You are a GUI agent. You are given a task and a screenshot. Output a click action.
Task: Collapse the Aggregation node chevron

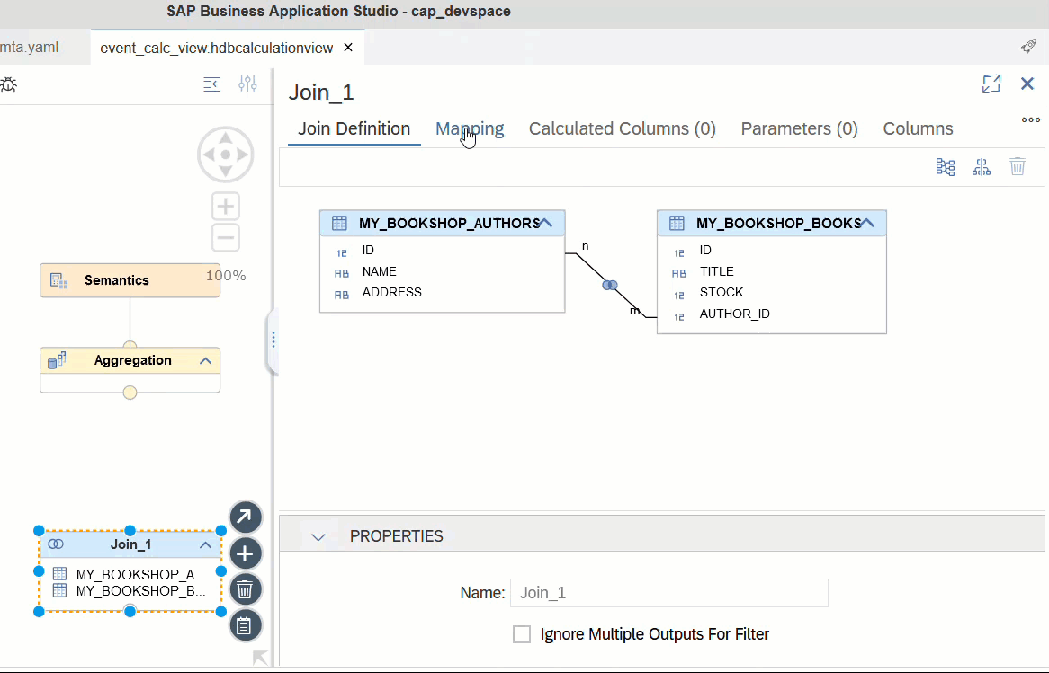pyautogui.click(x=205, y=361)
